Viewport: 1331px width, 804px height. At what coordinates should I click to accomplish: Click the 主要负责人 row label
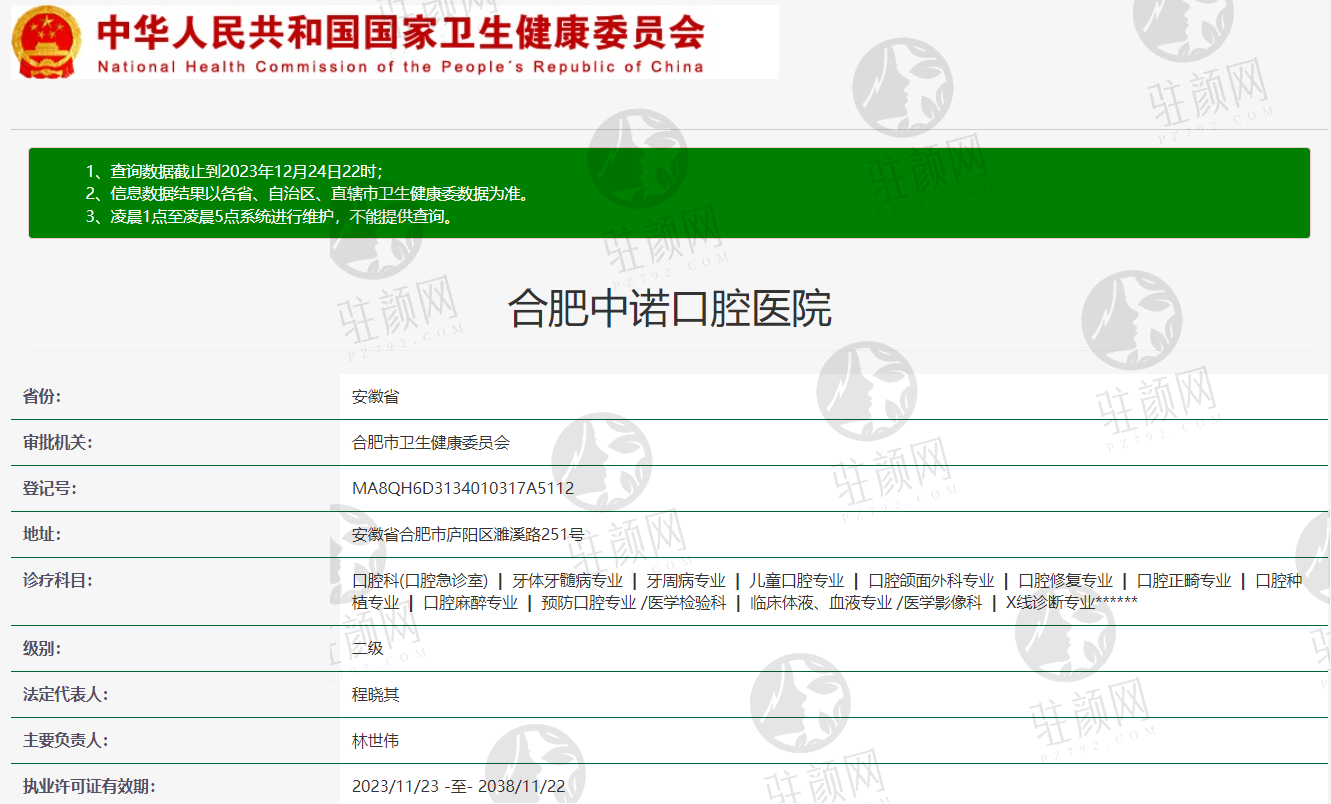66,741
